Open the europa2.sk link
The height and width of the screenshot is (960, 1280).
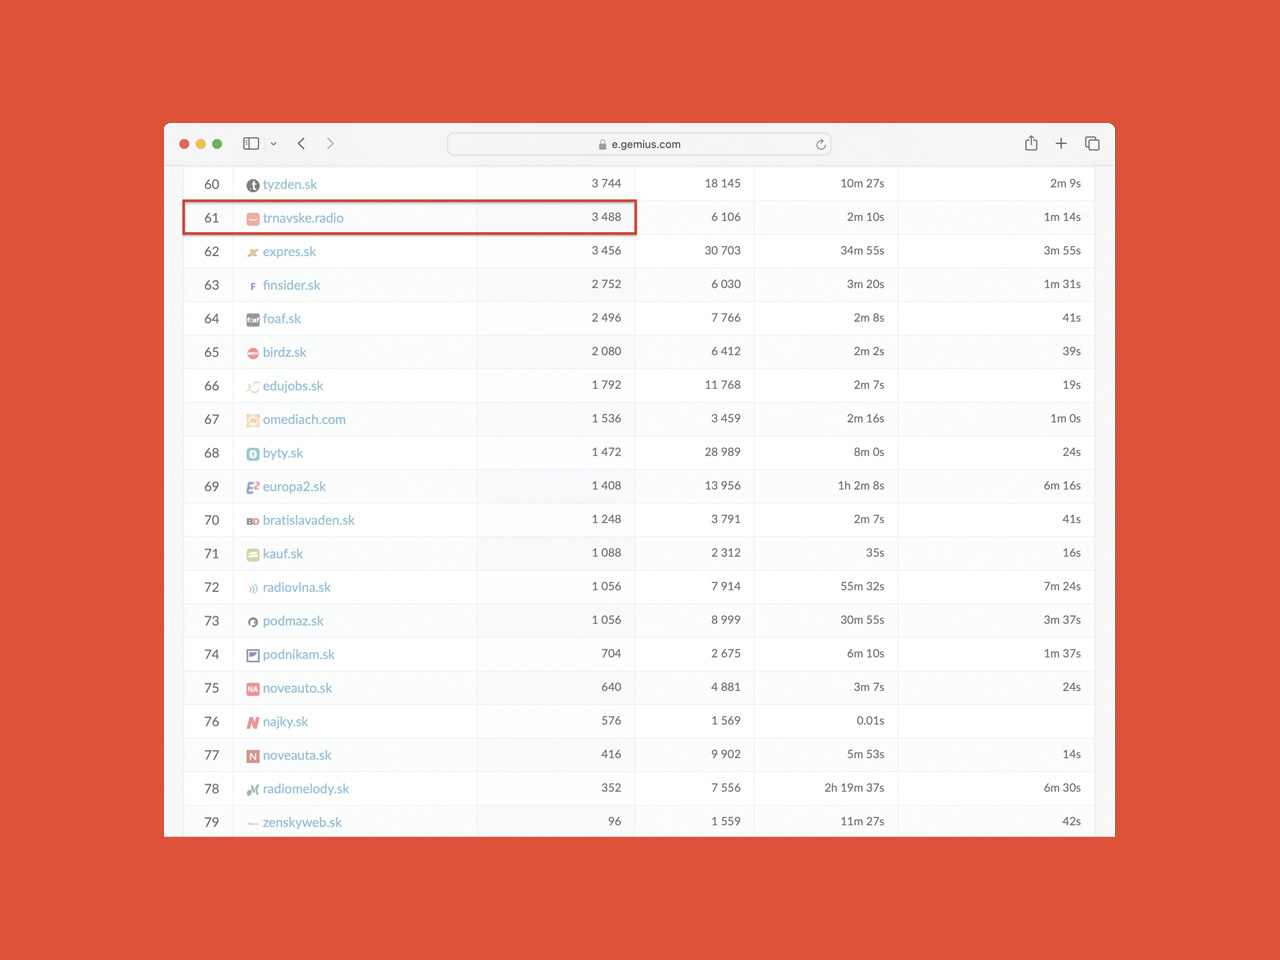294,487
